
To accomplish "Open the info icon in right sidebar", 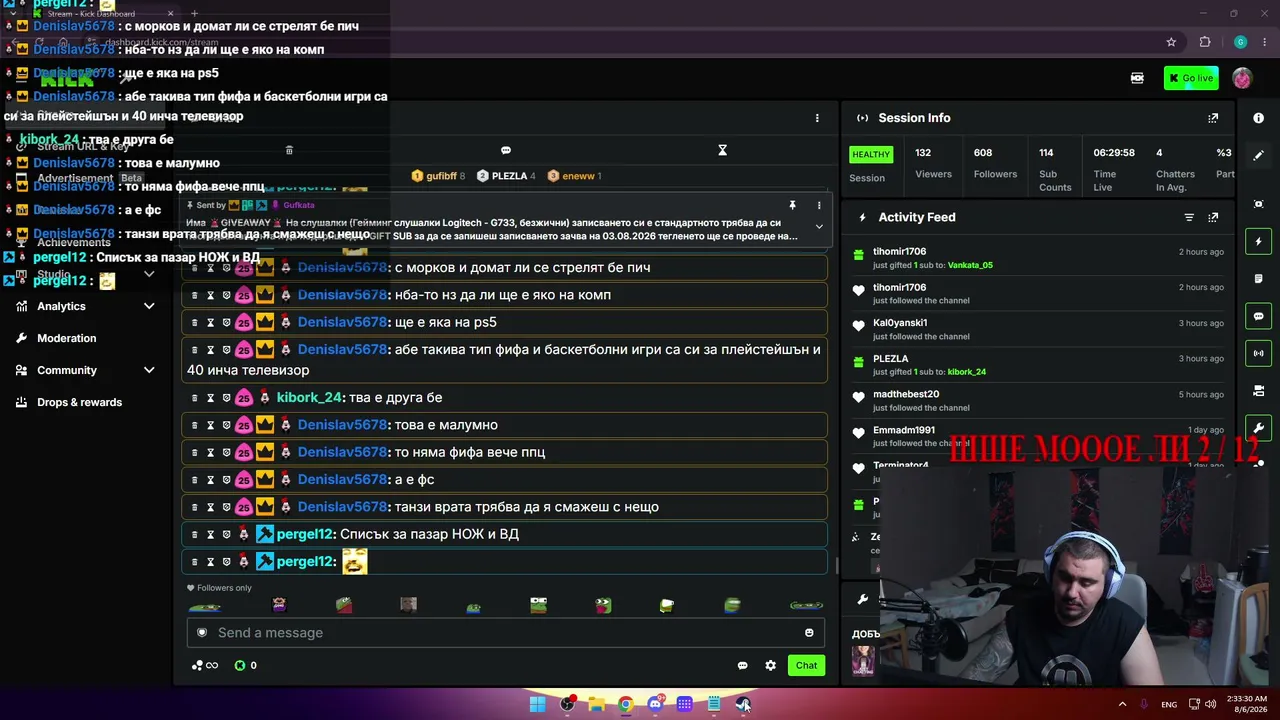I will 1258,118.
